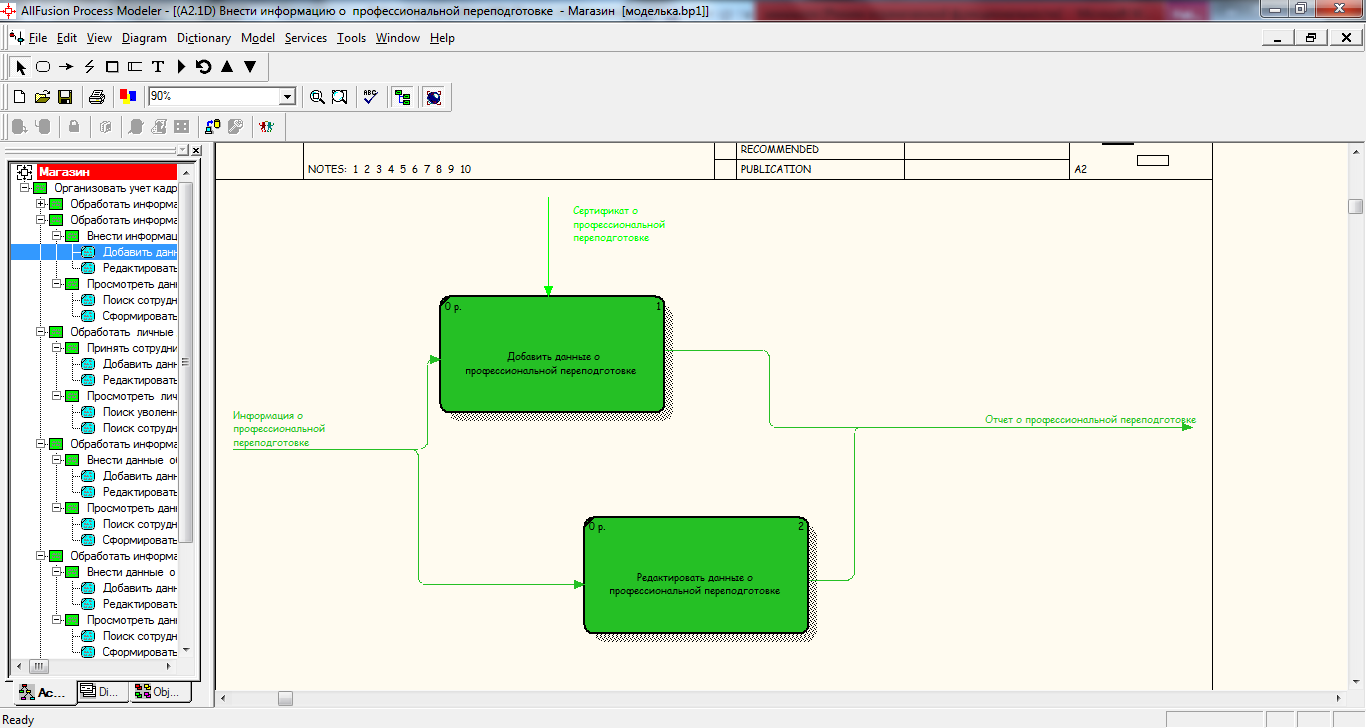Image resolution: width=1366 pixels, height=728 pixels.
Task: Collapse the Просмотреть лич node
Action: coord(57,396)
